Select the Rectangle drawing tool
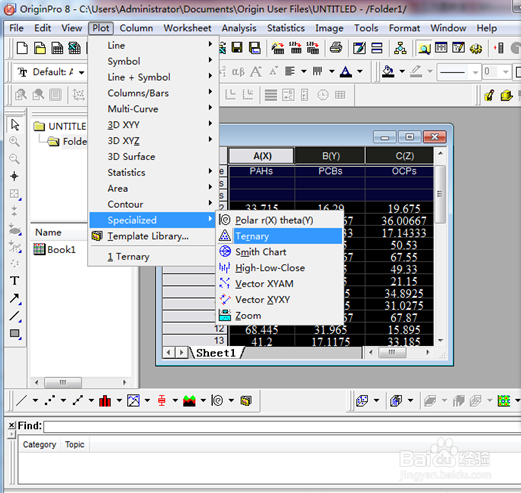The width and height of the screenshot is (521, 493). pyautogui.click(x=15, y=333)
